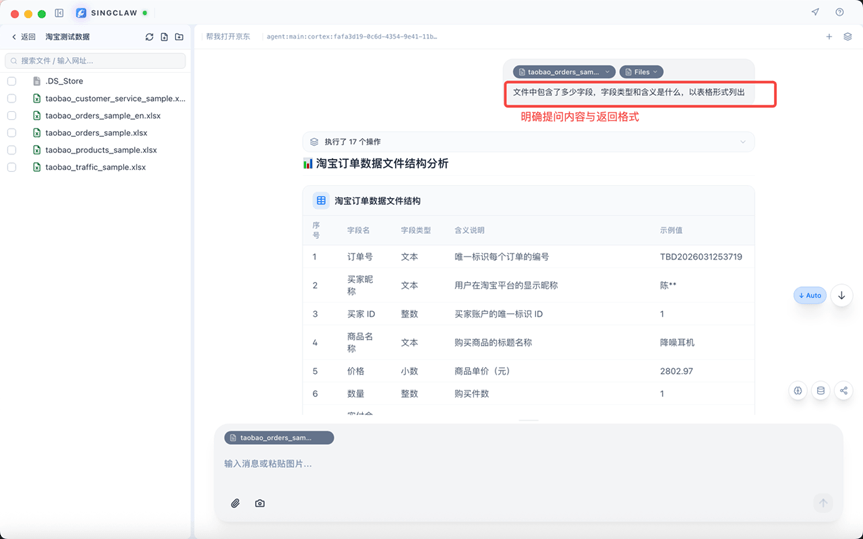Click the new file icon
Image resolution: width=863 pixels, height=539 pixels.
(x=164, y=37)
